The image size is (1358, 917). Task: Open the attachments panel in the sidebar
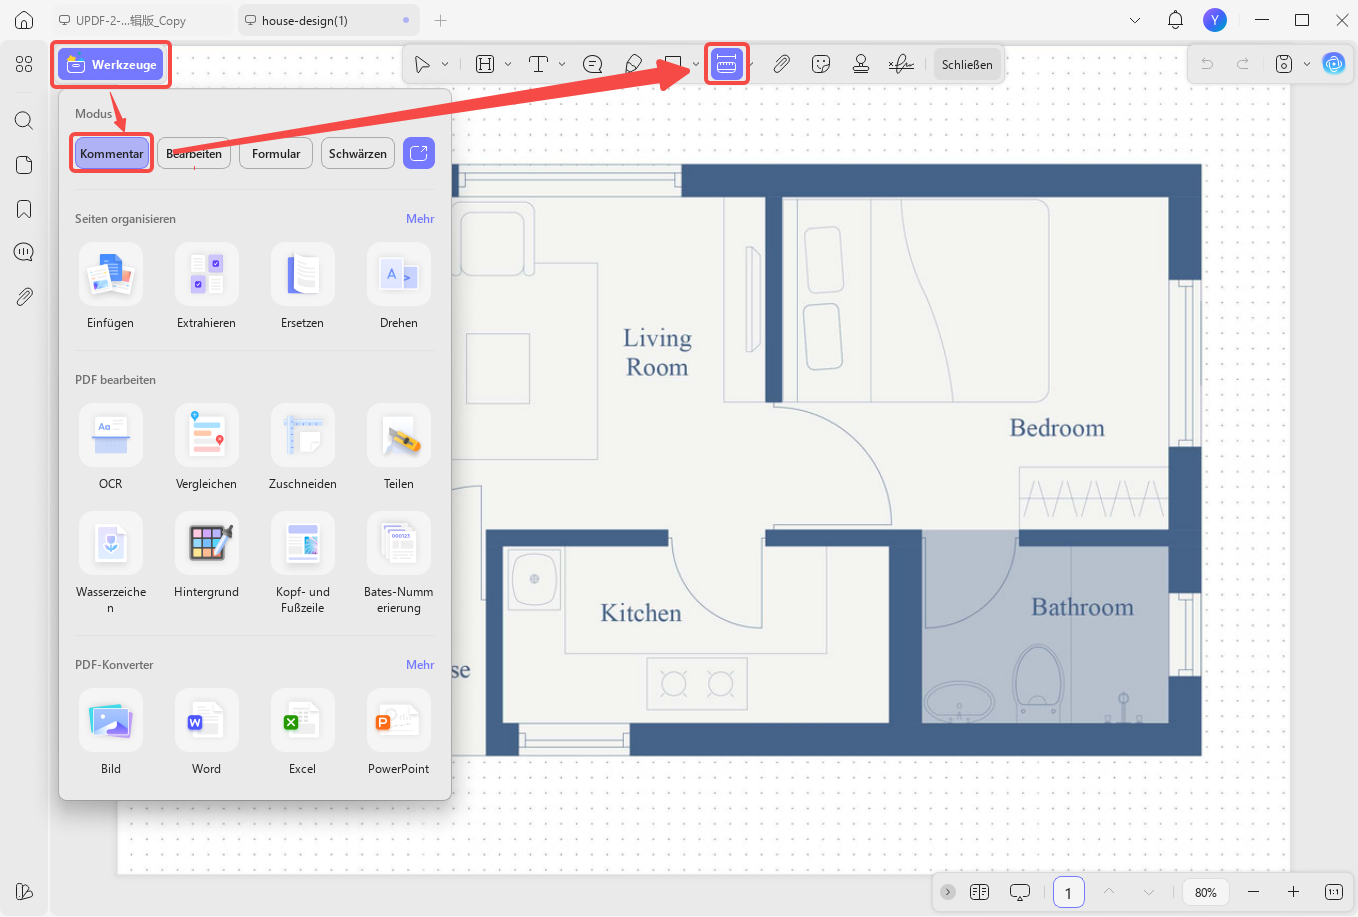pos(24,297)
